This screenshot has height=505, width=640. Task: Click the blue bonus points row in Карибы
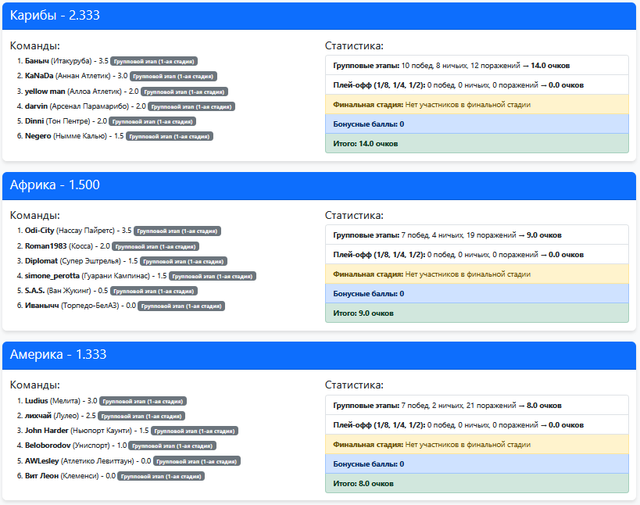[476, 124]
